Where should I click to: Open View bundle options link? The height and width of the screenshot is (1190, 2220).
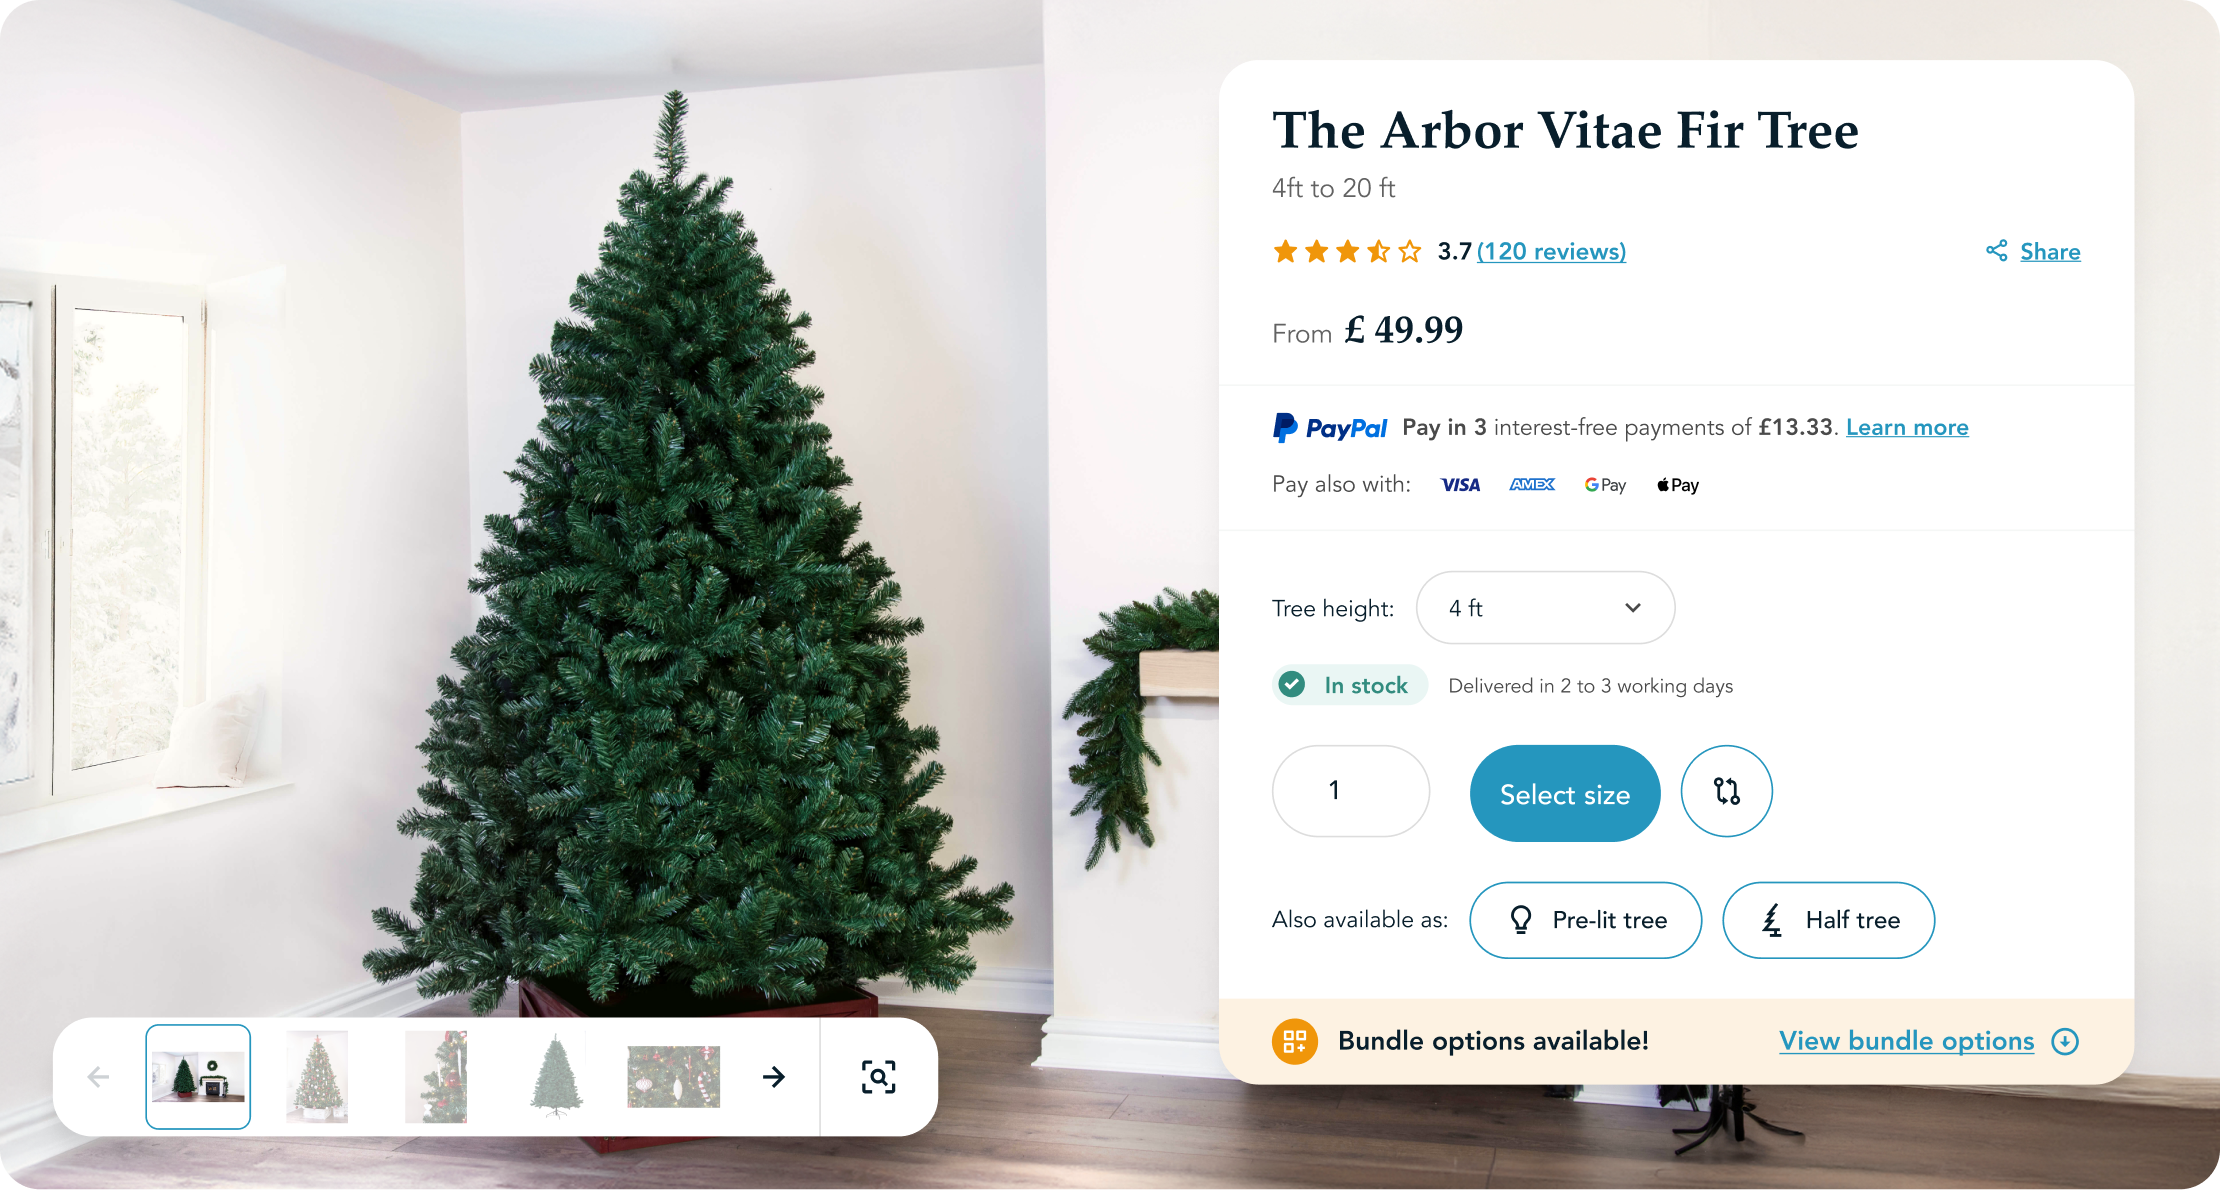pyautogui.click(x=1906, y=1041)
